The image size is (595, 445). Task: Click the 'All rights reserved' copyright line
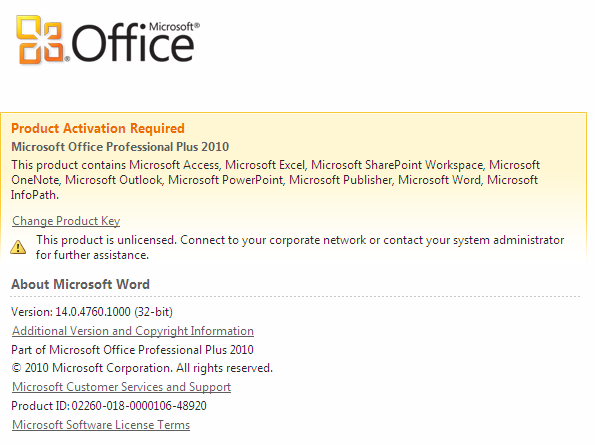pos(142,368)
